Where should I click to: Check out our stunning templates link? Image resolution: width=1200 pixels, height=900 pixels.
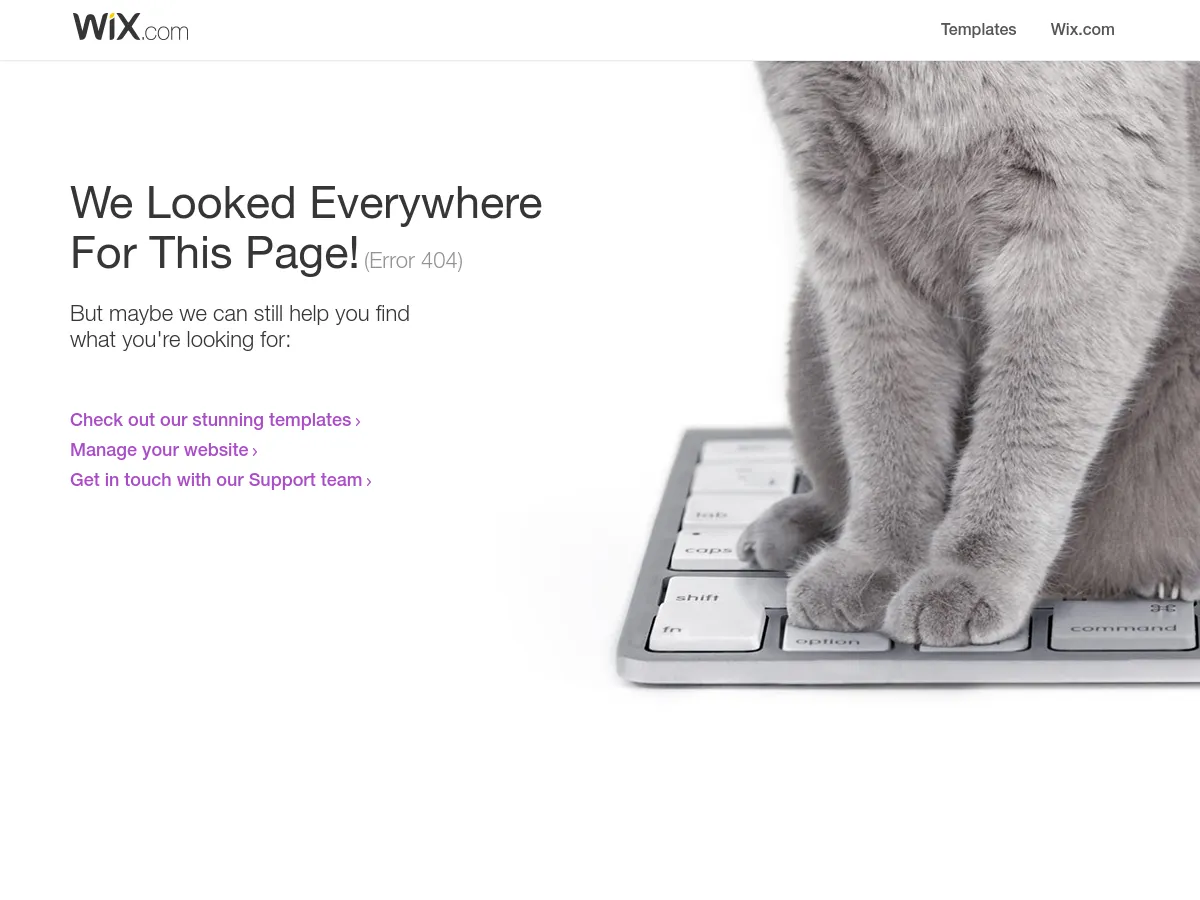210,420
